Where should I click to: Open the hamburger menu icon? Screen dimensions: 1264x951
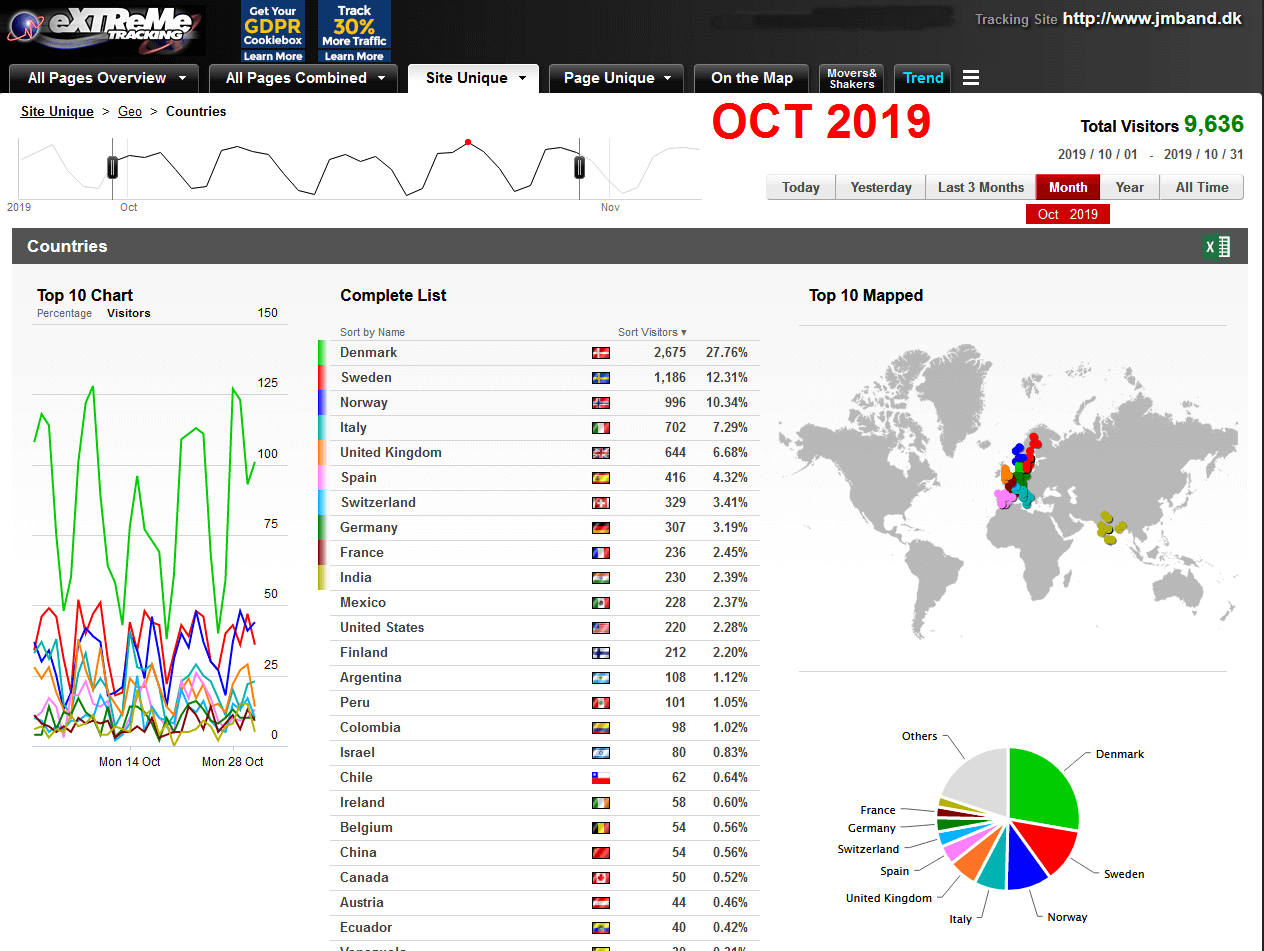point(970,78)
